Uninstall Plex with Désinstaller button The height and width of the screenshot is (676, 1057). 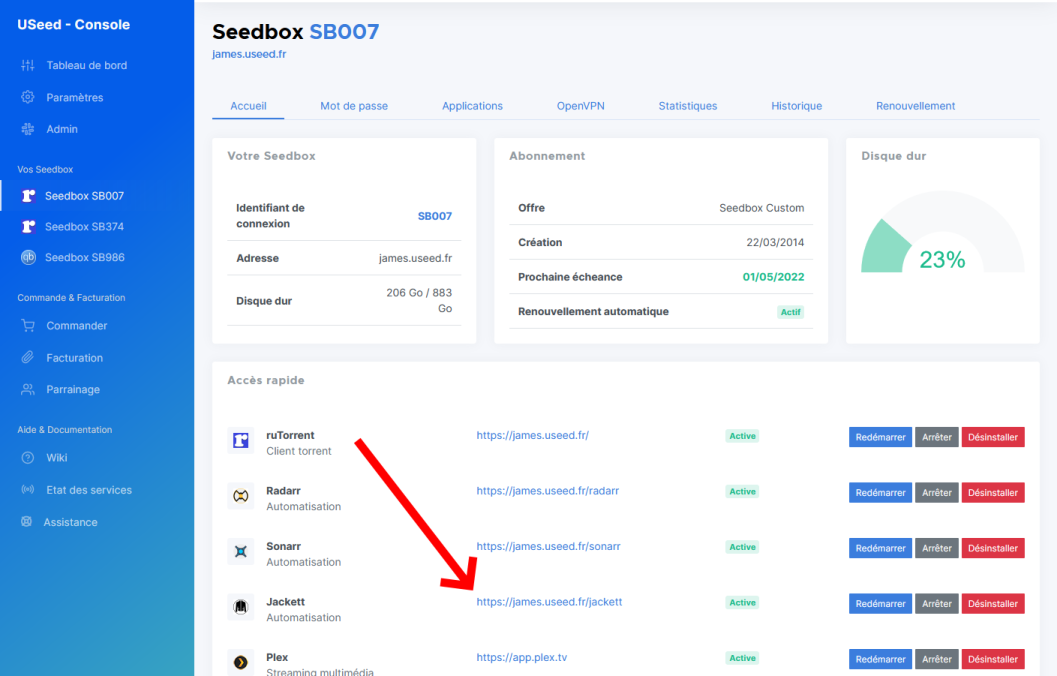[x=993, y=659]
